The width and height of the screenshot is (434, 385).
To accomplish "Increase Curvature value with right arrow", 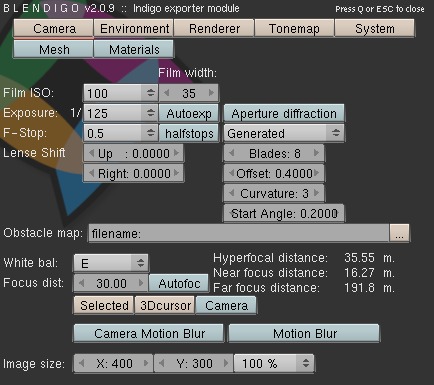I will point(317,193).
